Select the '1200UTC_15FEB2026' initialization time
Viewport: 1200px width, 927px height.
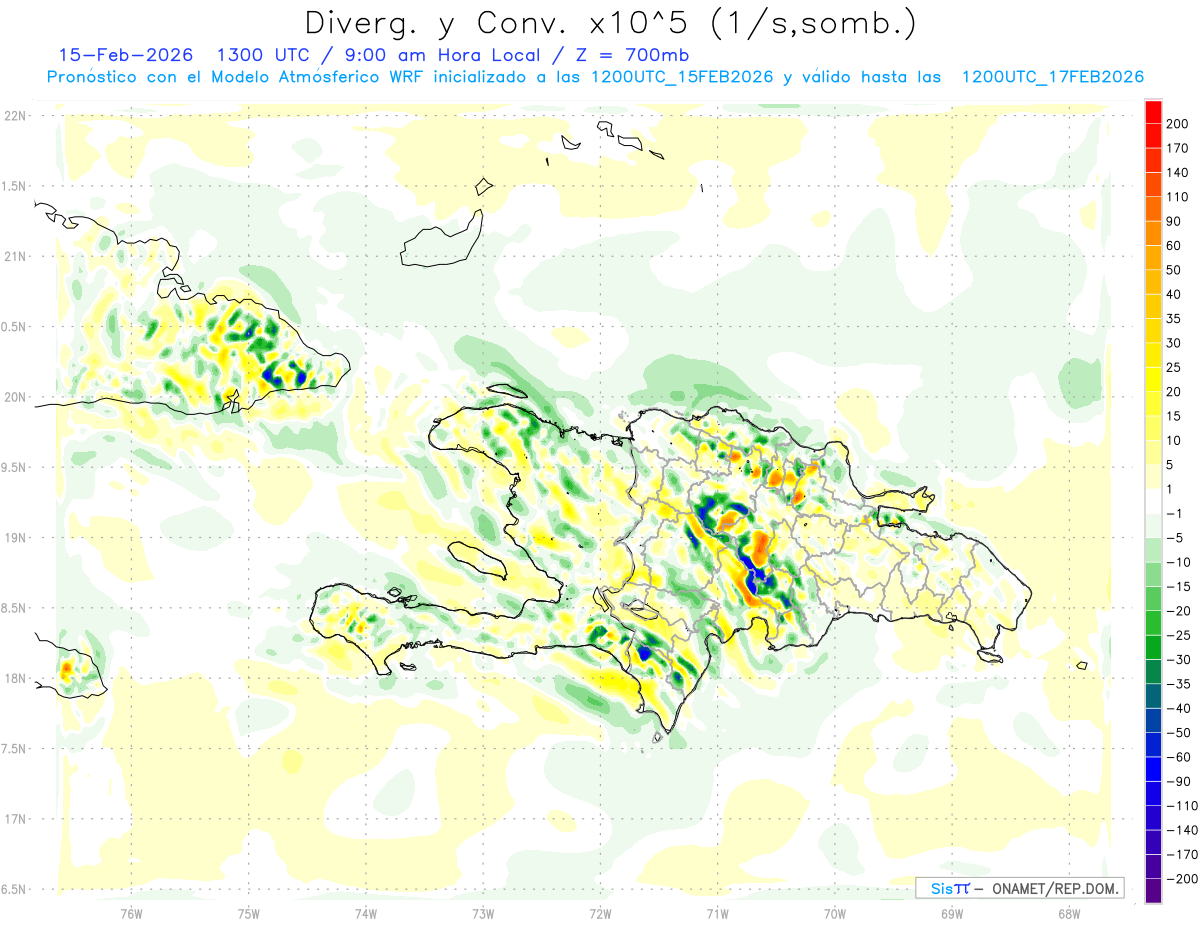(x=682, y=77)
